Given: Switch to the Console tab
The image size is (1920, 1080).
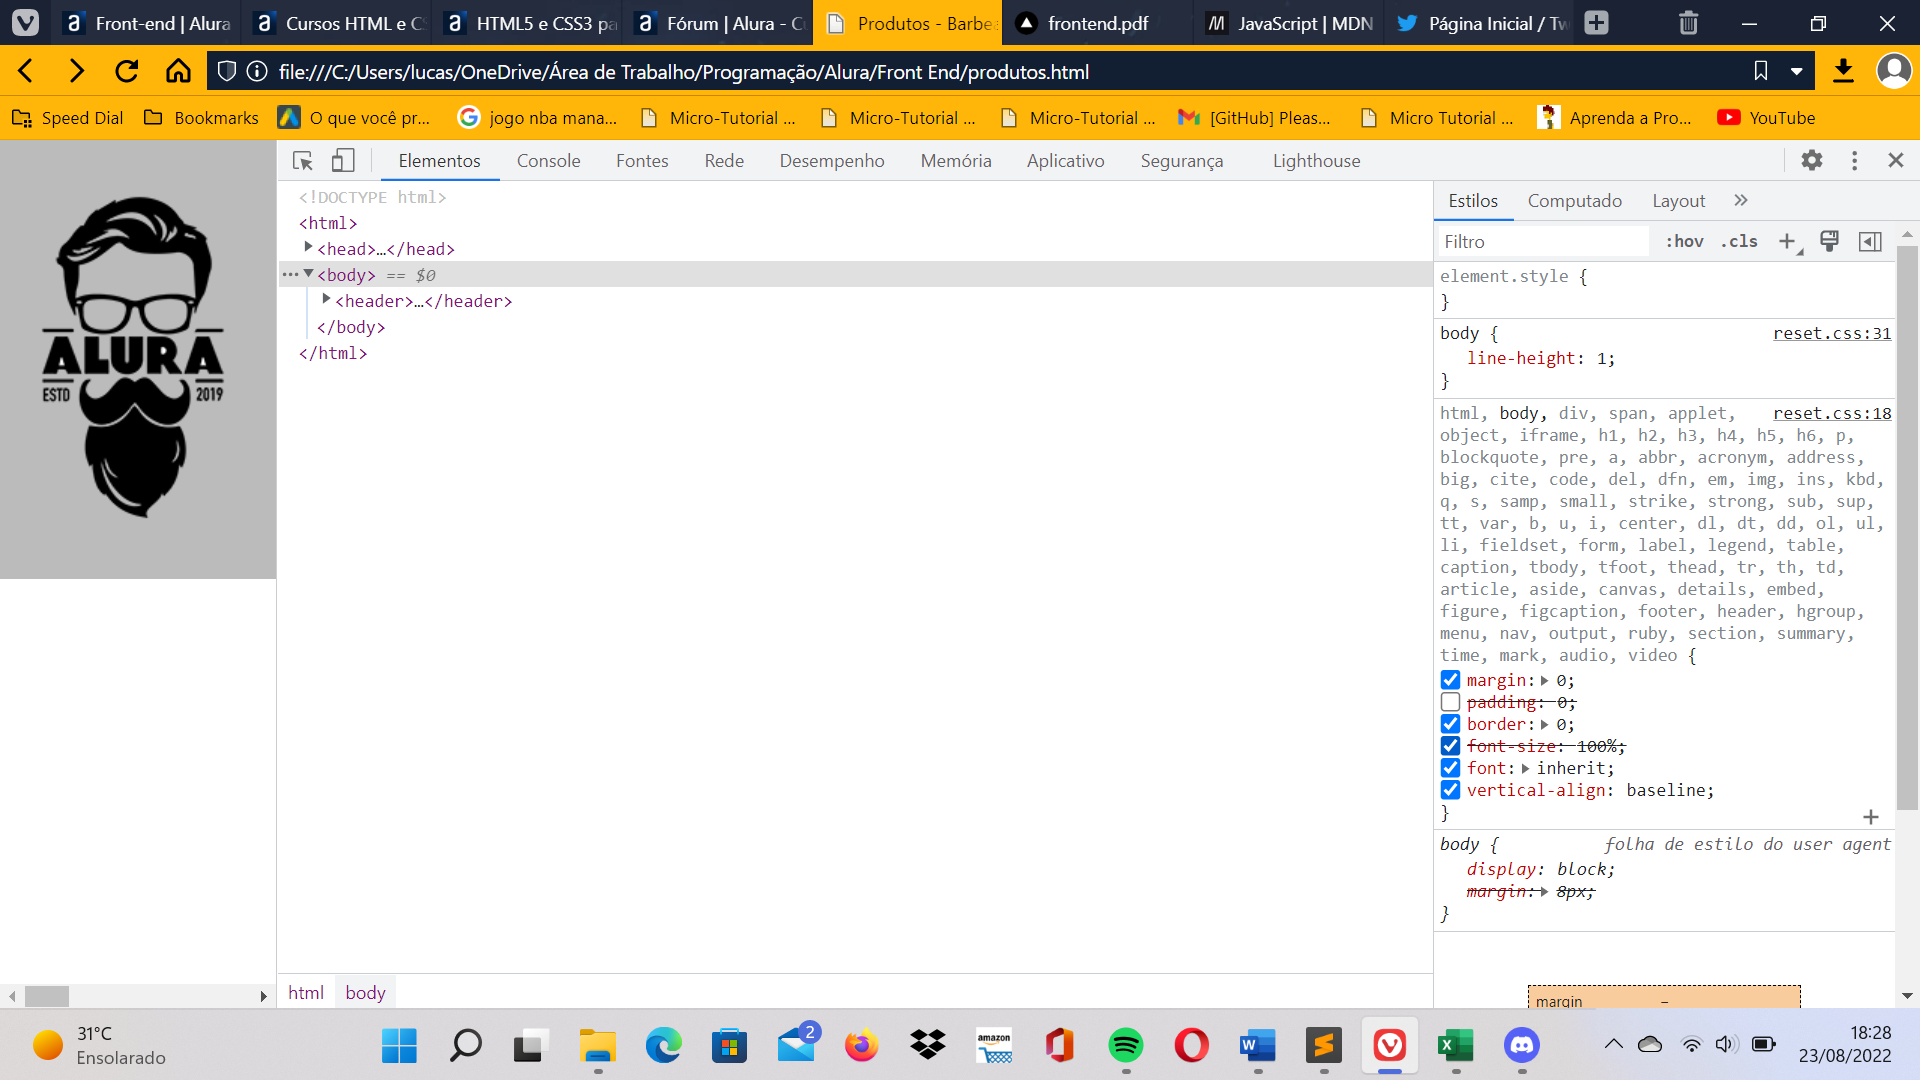Looking at the screenshot, I should click(548, 161).
